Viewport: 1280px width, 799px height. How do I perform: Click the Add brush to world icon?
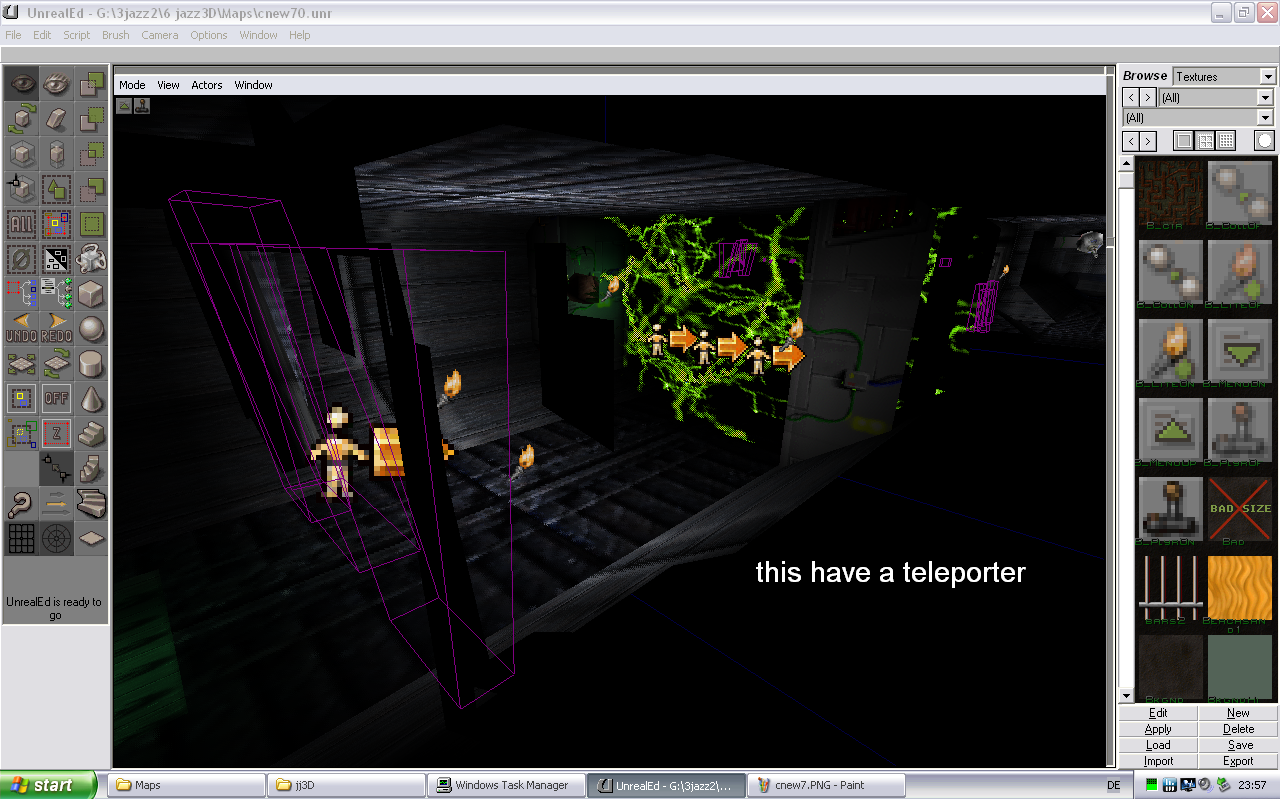coord(91,85)
